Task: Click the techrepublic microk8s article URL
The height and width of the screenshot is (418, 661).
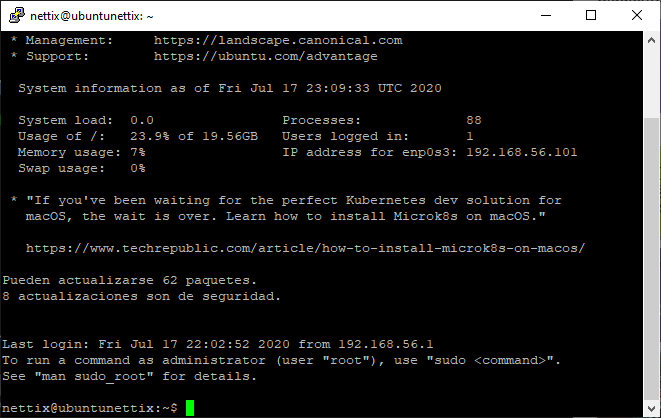Action: [305, 248]
